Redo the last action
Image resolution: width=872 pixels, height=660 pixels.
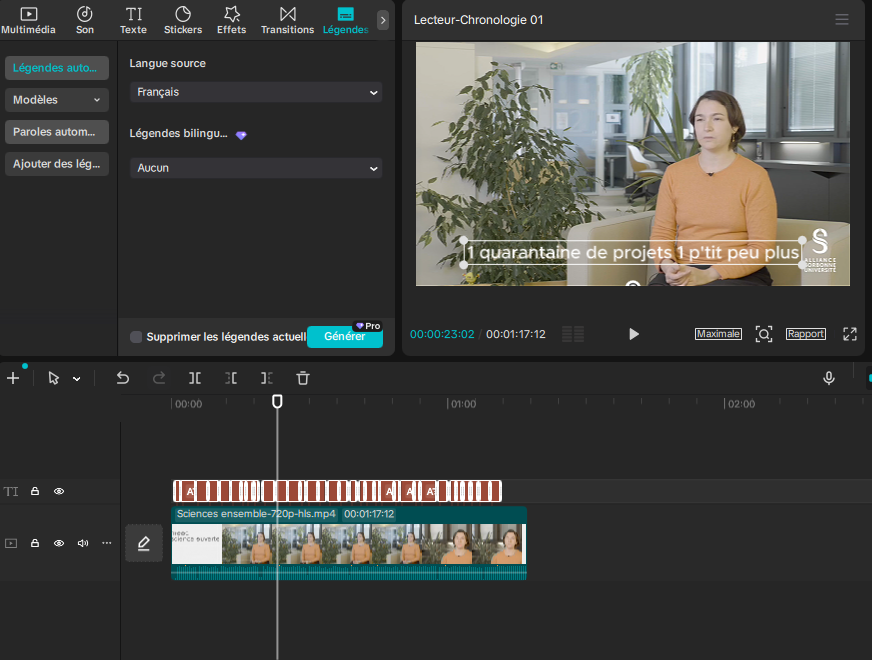[159, 378]
